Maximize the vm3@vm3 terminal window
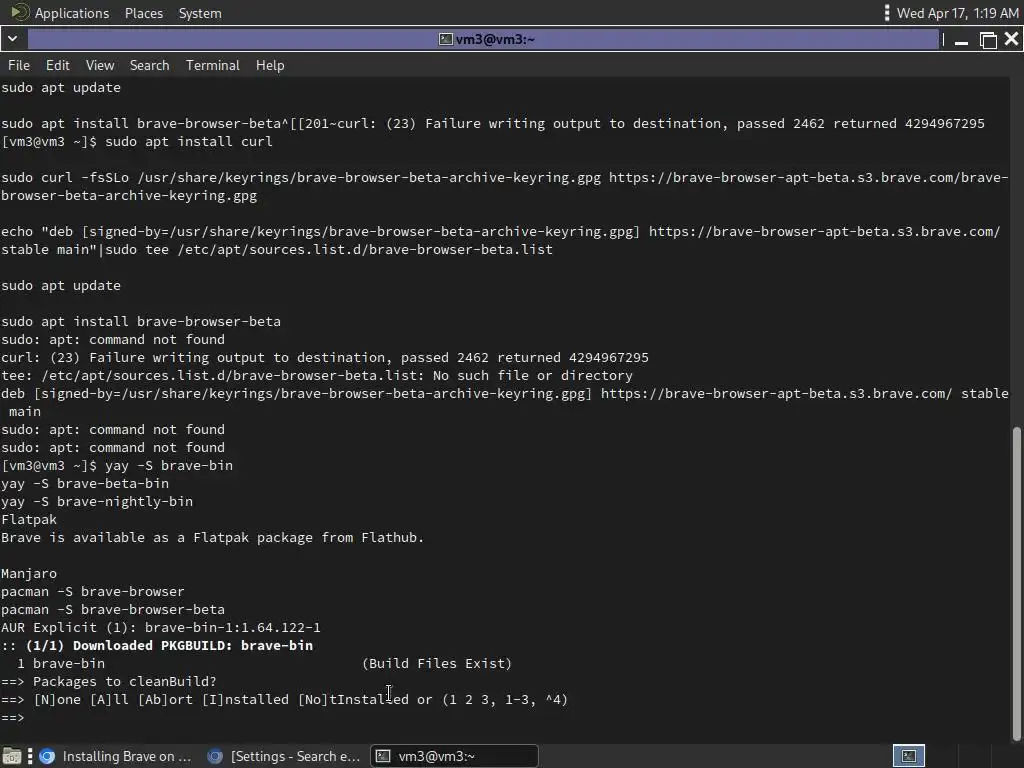 pyautogui.click(x=988, y=40)
